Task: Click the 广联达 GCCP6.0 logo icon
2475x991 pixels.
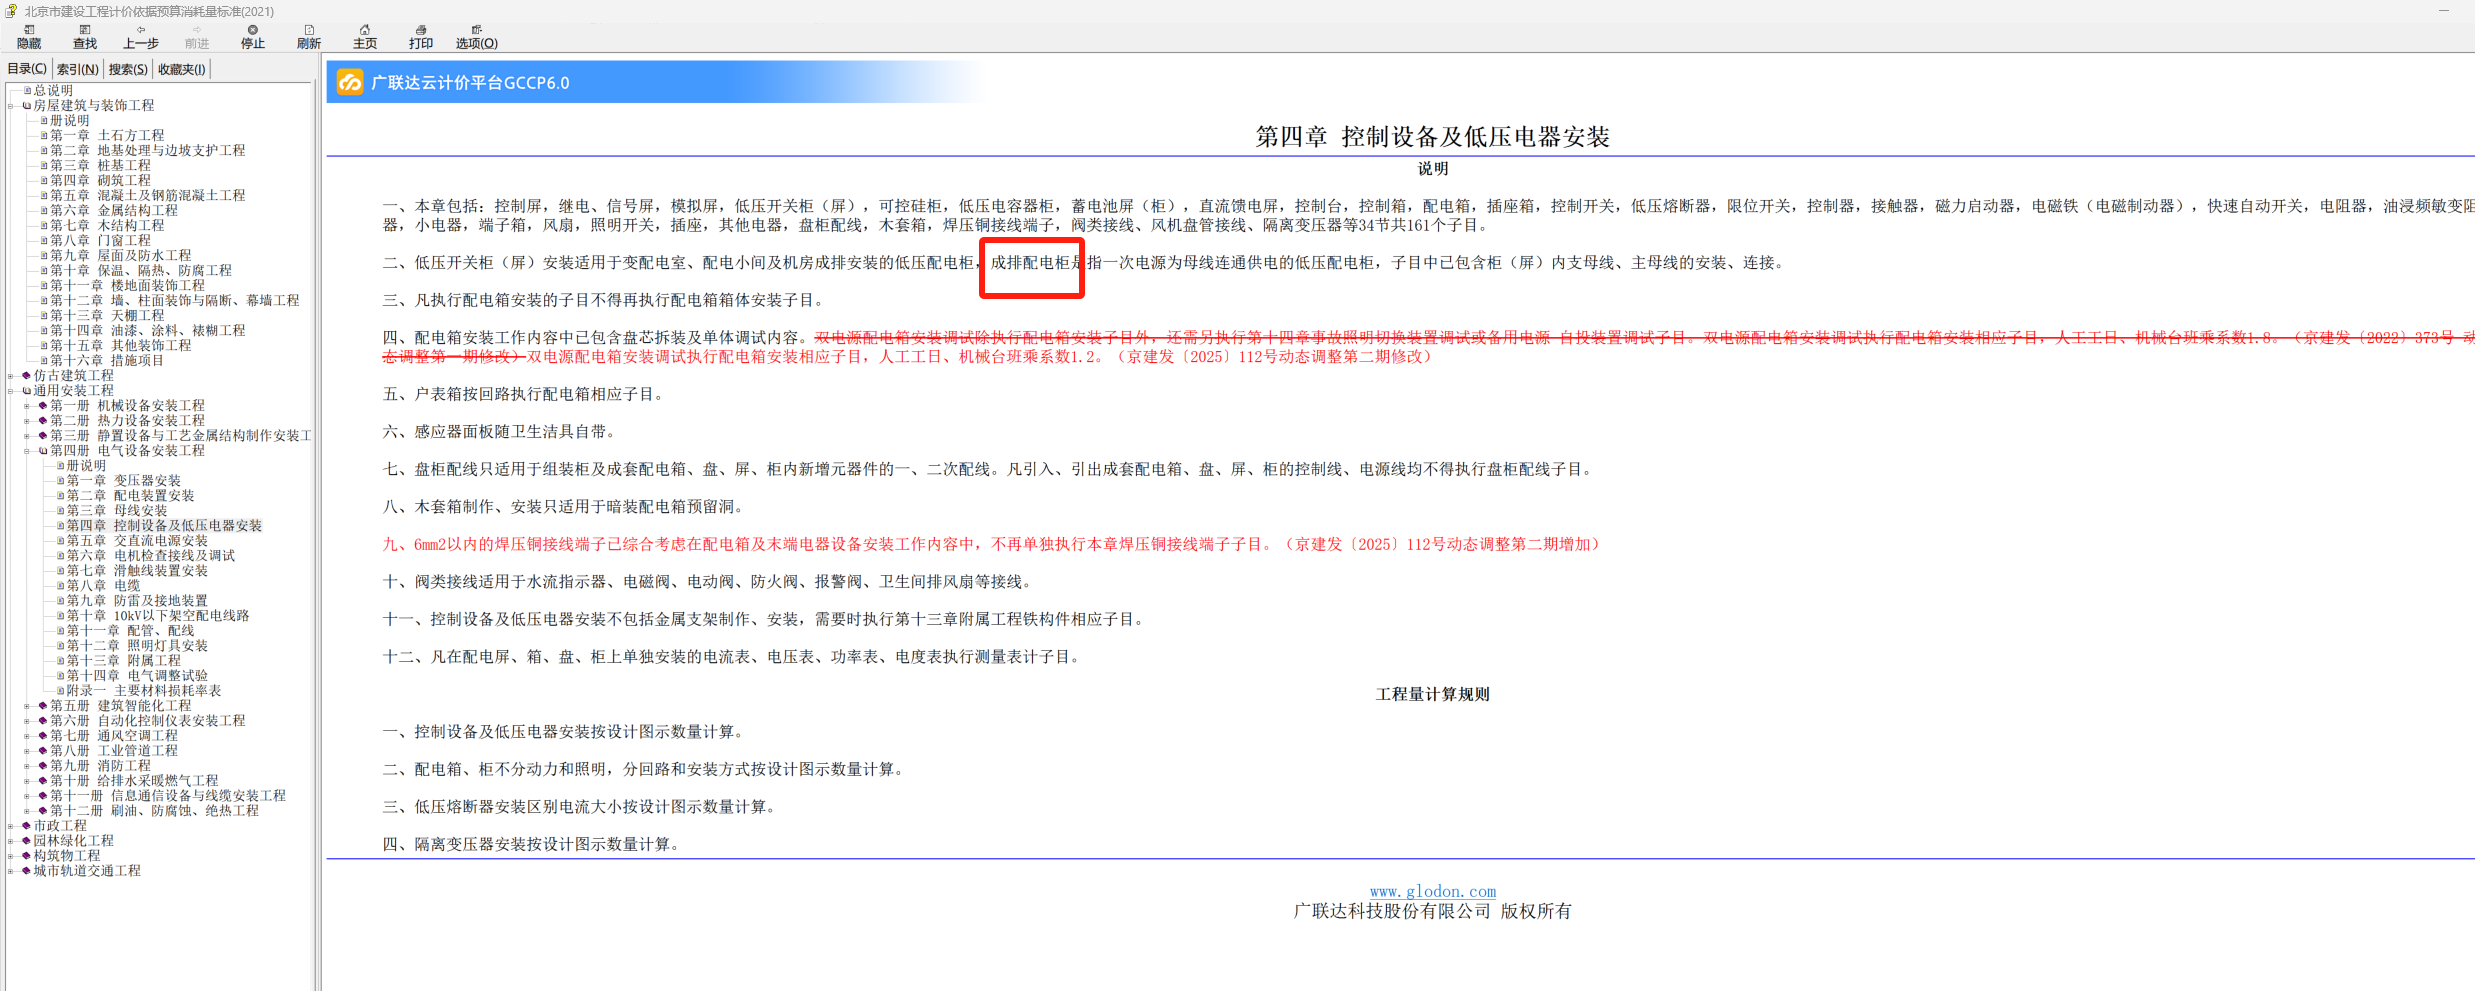Action: tap(350, 82)
